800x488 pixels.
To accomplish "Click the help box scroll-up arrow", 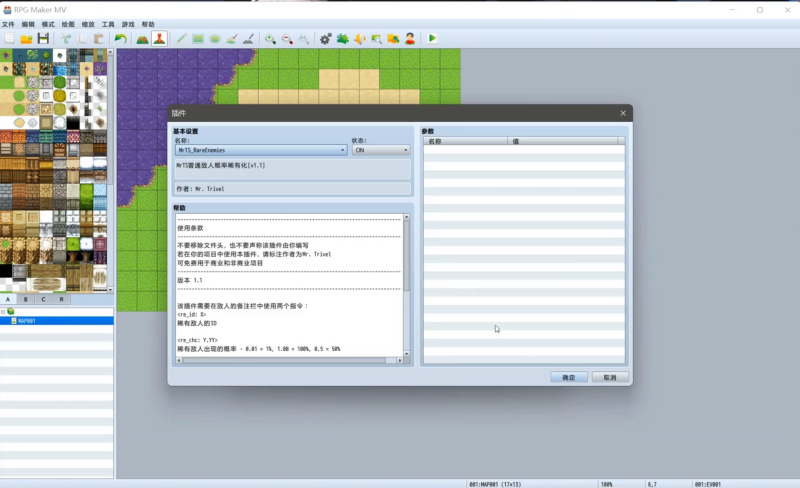I will pos(407,217).
